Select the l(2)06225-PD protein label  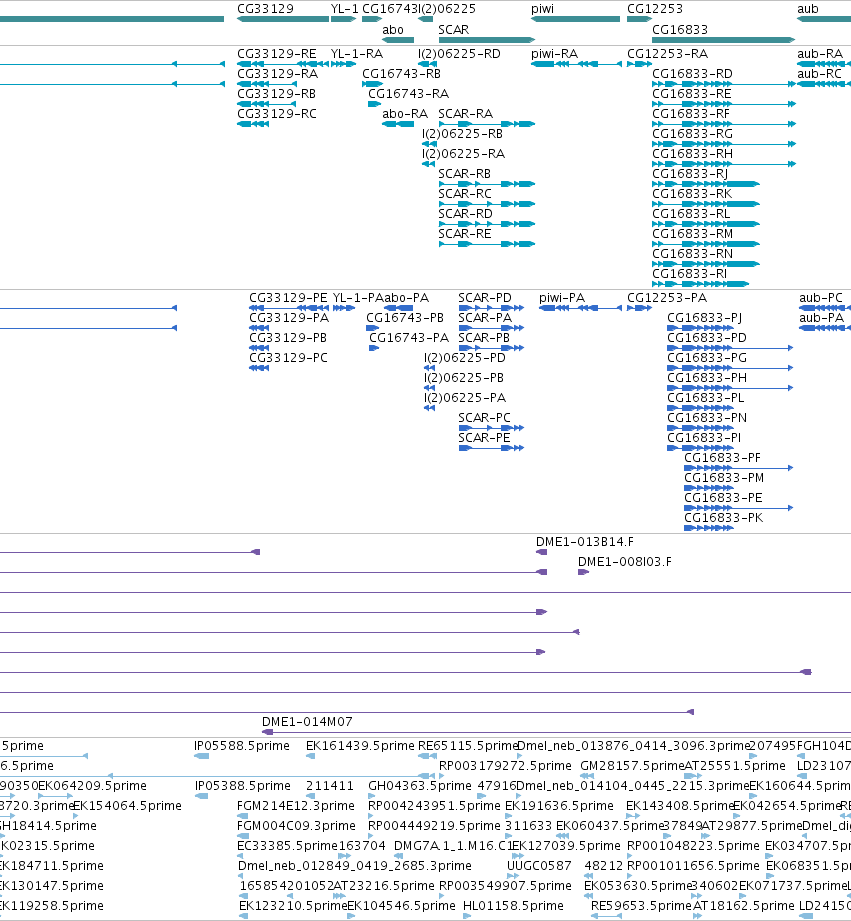pyautogui.click(x=465, y=358)
